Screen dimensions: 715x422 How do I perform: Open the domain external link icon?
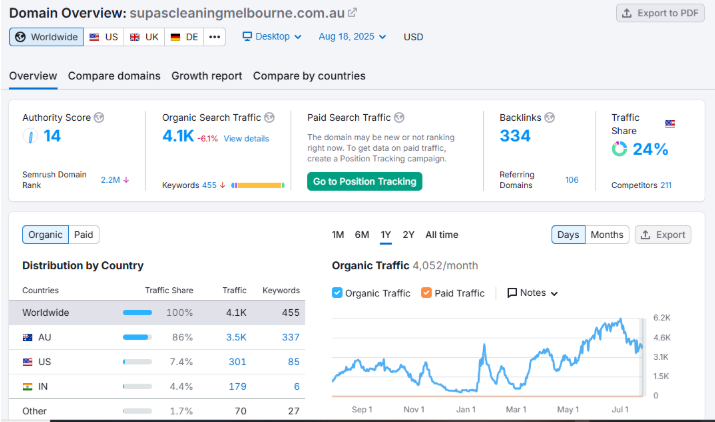(352, 13)
